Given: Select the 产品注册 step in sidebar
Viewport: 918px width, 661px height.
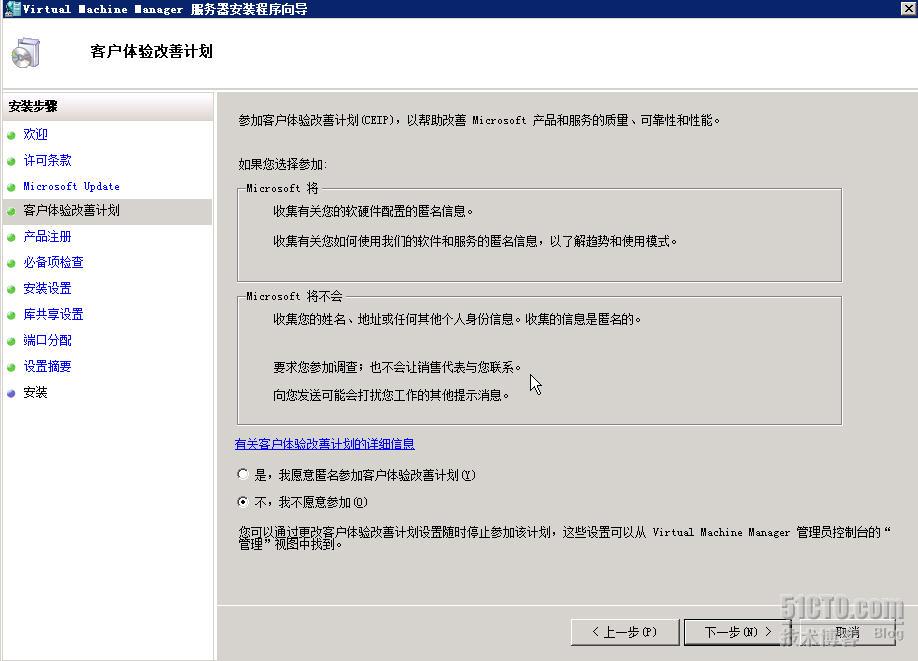Looking at the screenshot, I should (47, 237).
